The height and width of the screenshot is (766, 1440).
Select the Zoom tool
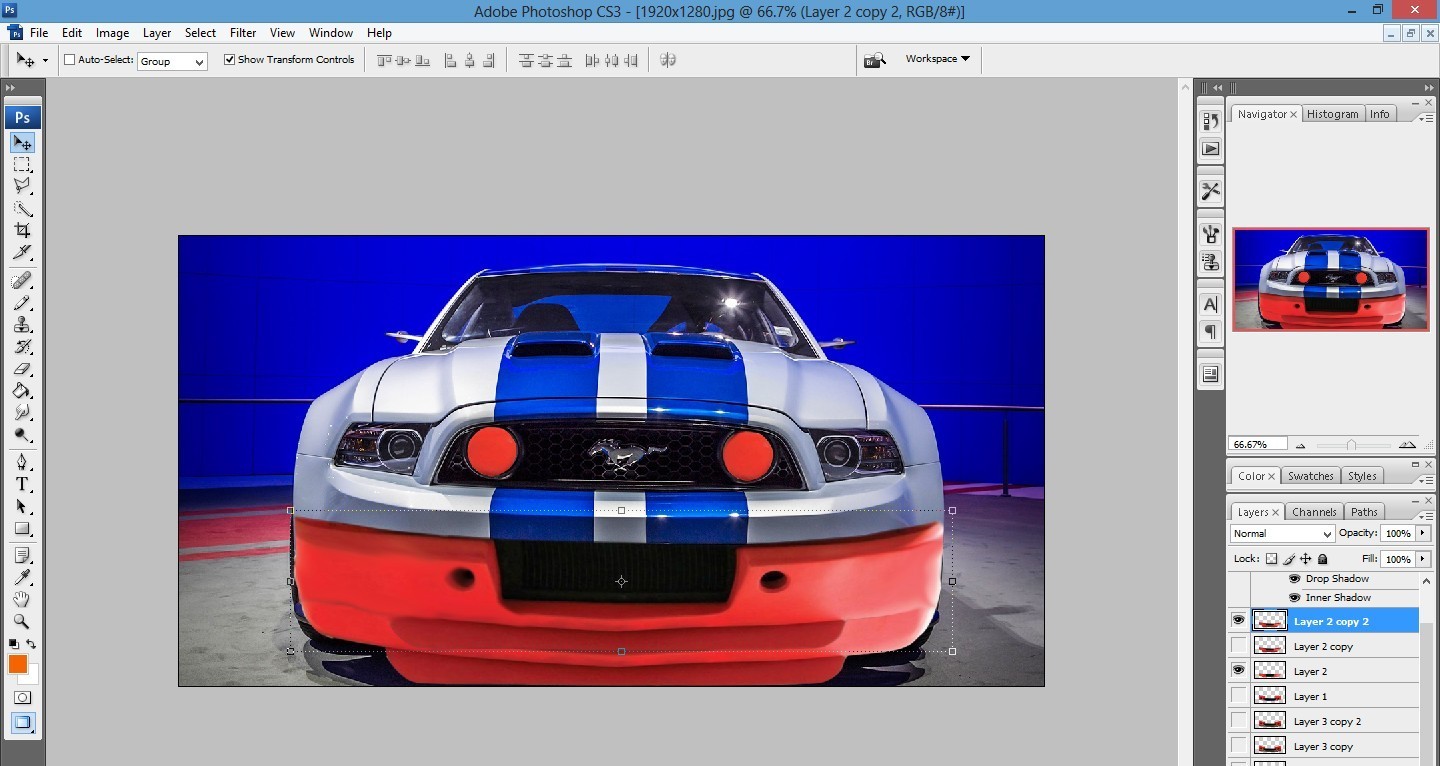click(x=22, y=621)
